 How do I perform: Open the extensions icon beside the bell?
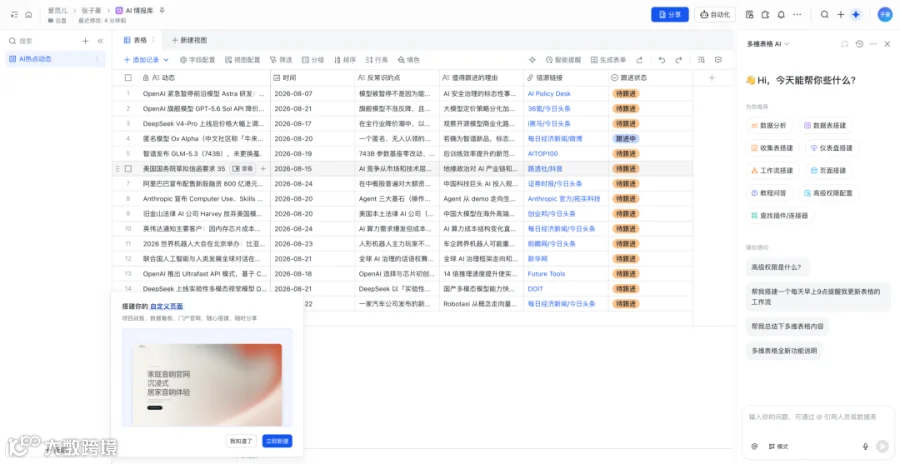[x=765, y=14]
